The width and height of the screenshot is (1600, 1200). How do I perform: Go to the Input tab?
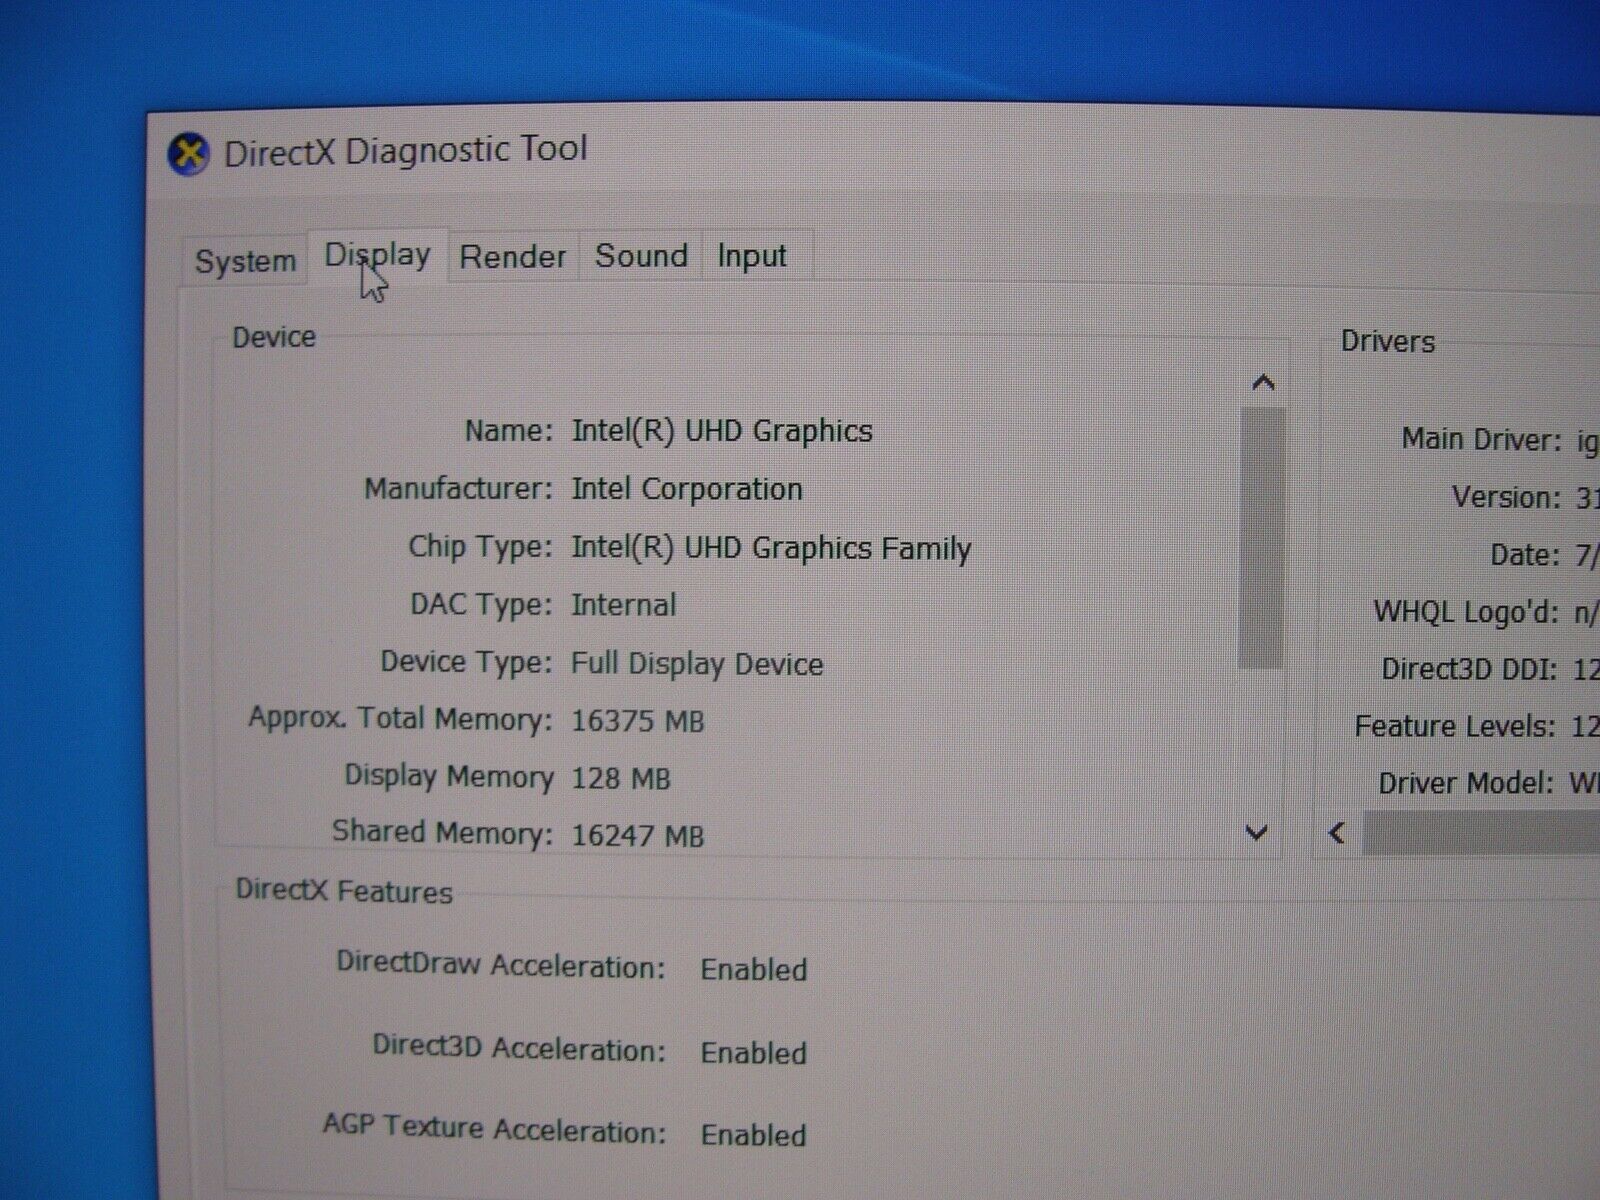[x=752, y=256]
